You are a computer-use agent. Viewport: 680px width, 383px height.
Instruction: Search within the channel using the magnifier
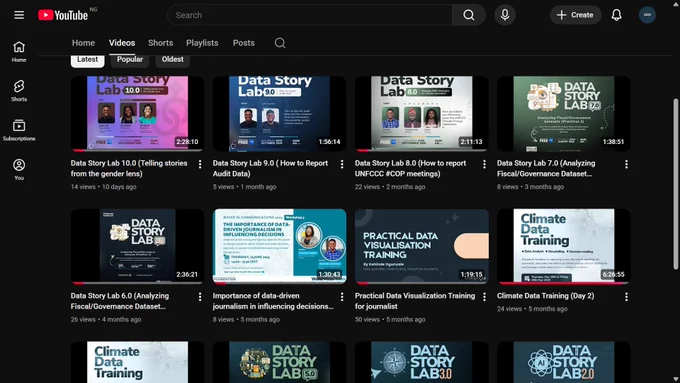(x=280, y=43)
